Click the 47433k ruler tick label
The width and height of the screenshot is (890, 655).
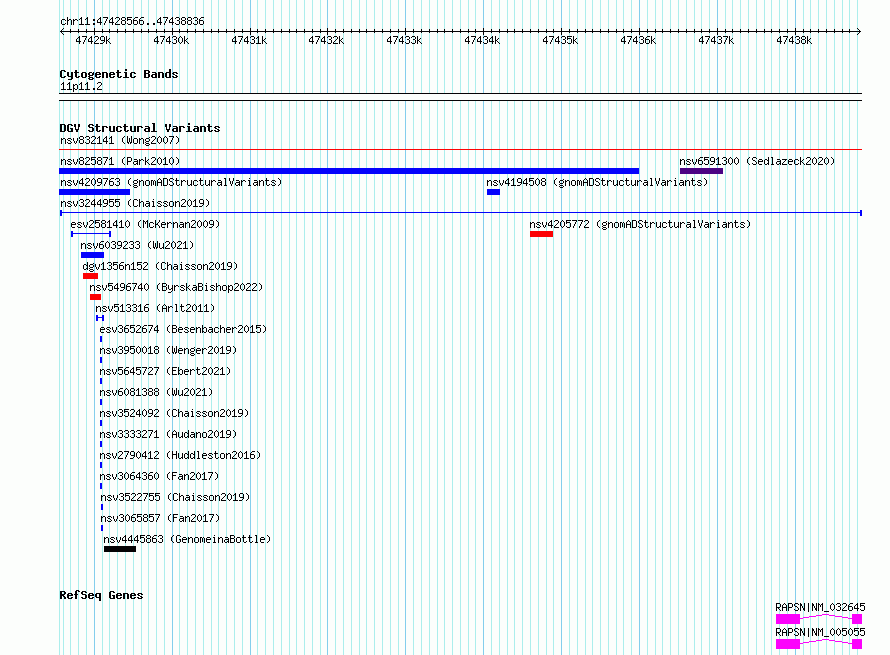pos(404,40)
